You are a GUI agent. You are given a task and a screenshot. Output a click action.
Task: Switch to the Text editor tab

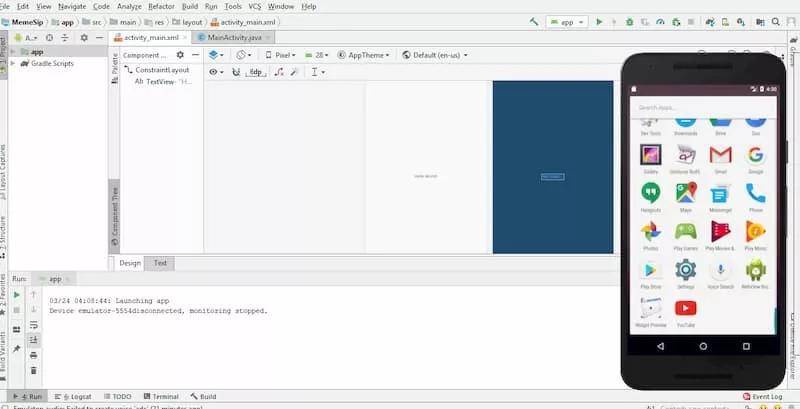160,263
